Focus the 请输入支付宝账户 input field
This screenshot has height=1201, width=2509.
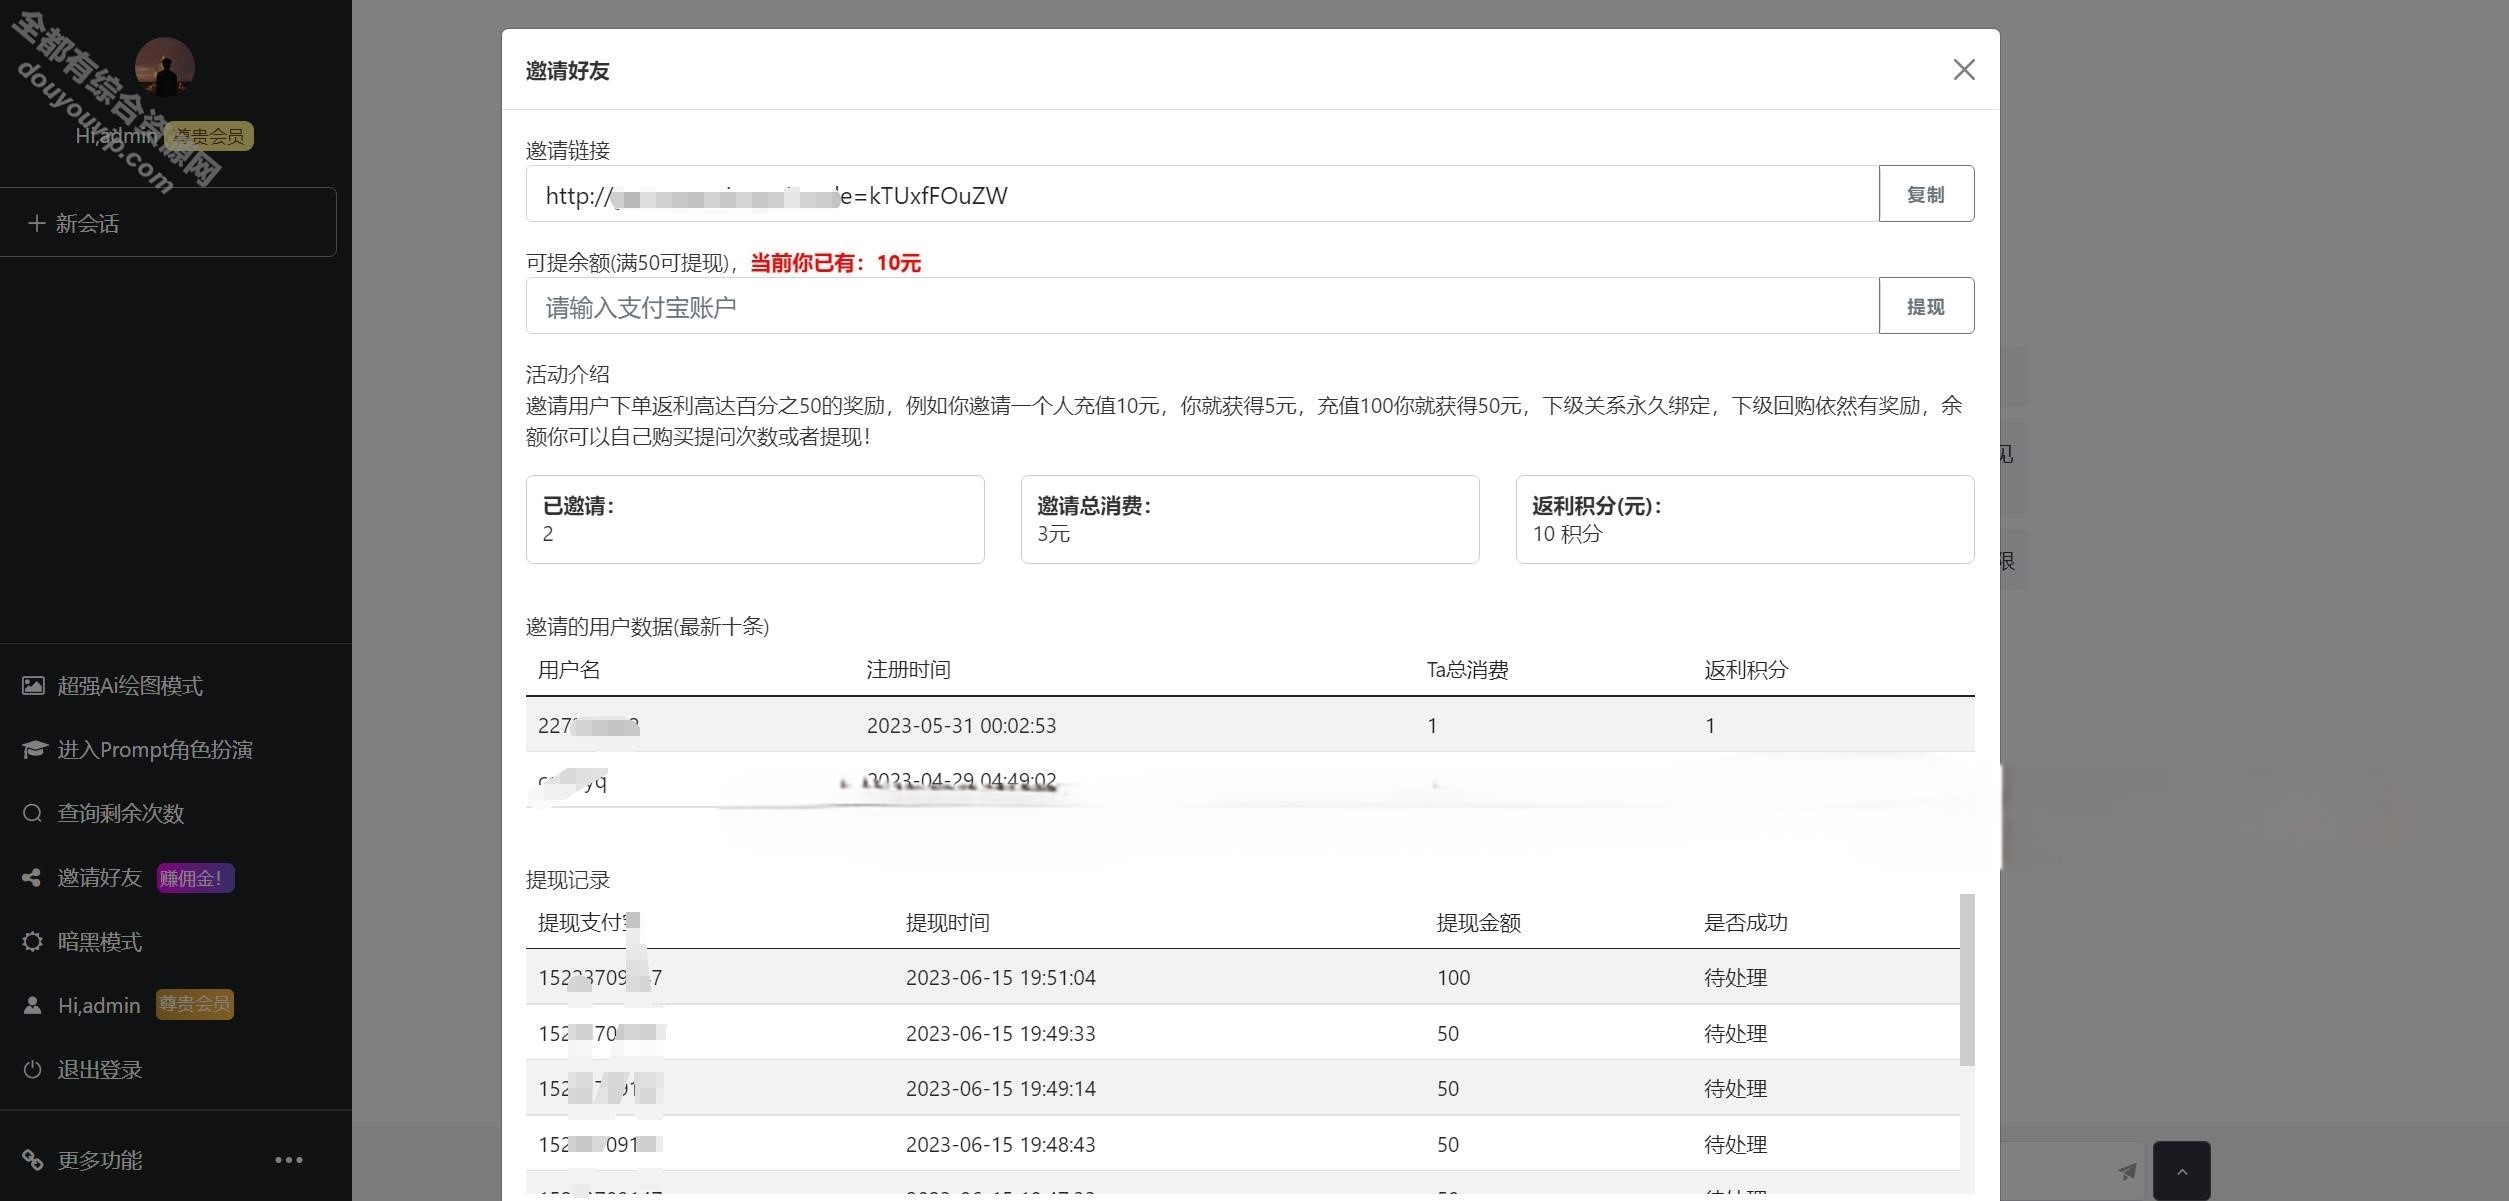(x=1202, y=306)
